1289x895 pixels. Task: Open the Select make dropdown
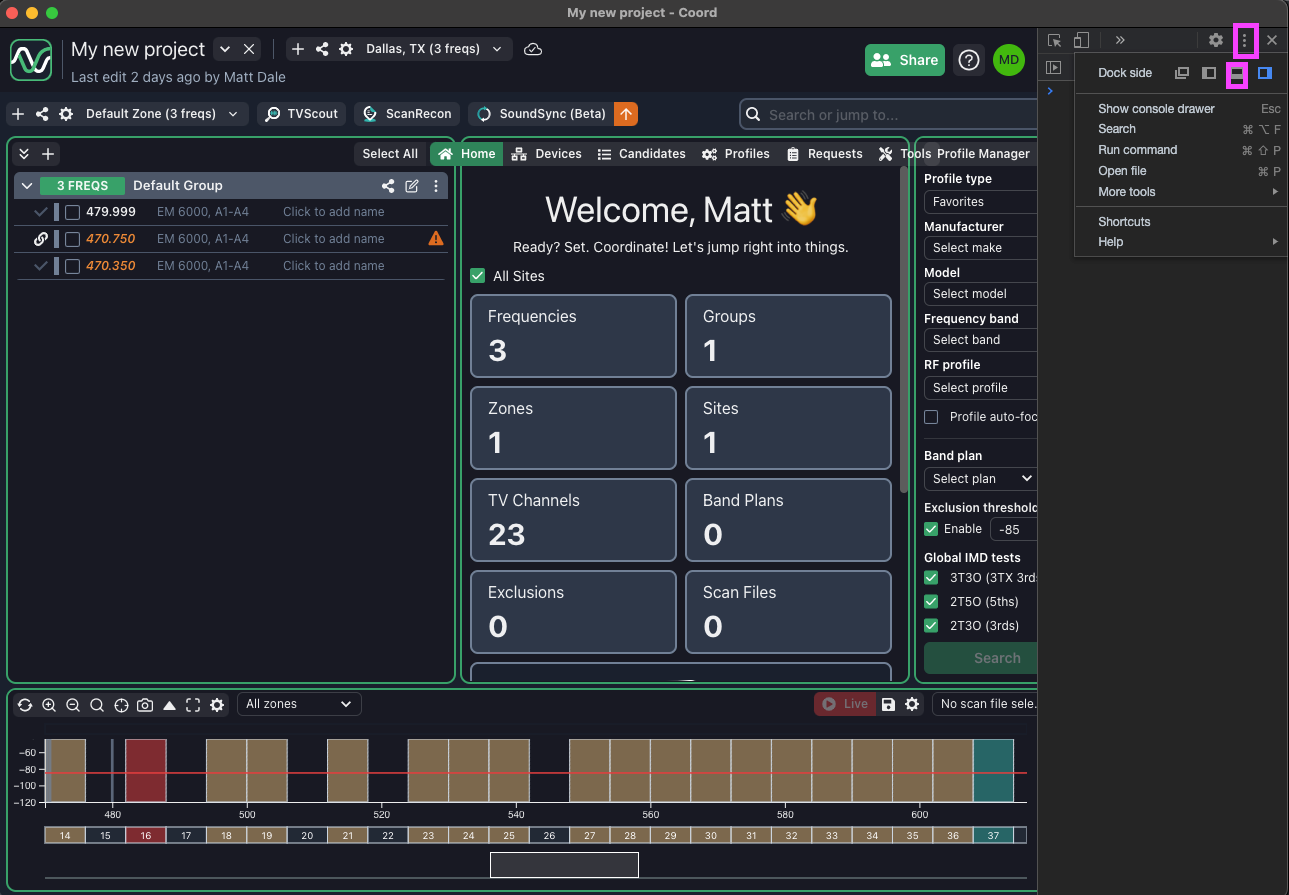(980, 248)
